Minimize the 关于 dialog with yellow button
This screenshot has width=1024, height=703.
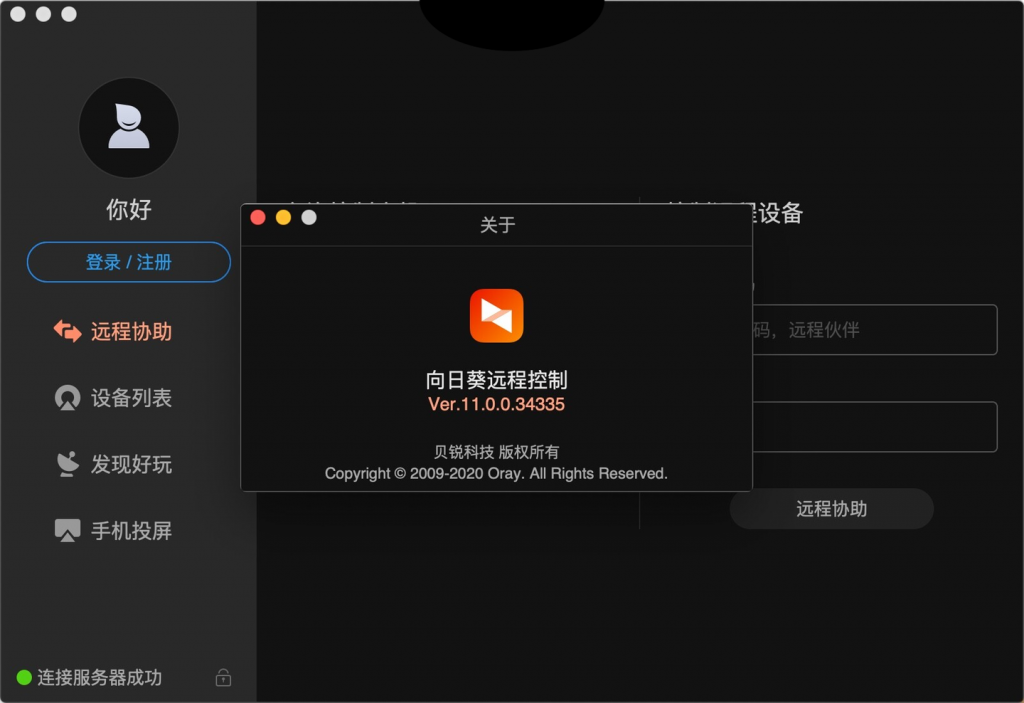(x=283, y=217)
